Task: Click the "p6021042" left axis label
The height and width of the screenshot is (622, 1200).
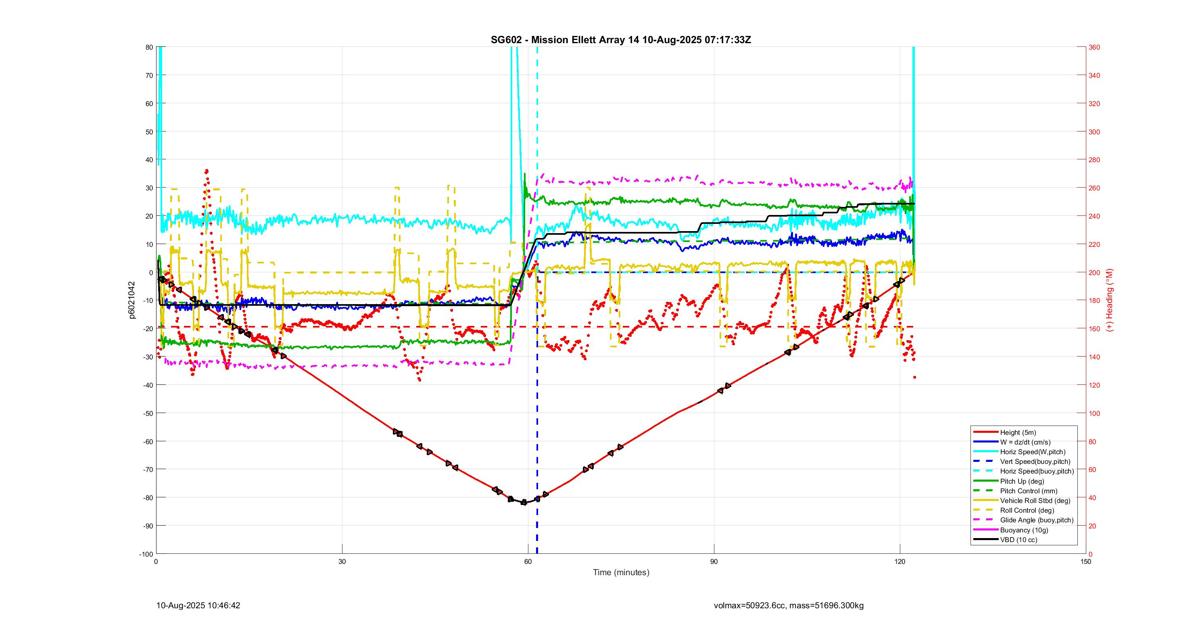Action: point(131,300)
